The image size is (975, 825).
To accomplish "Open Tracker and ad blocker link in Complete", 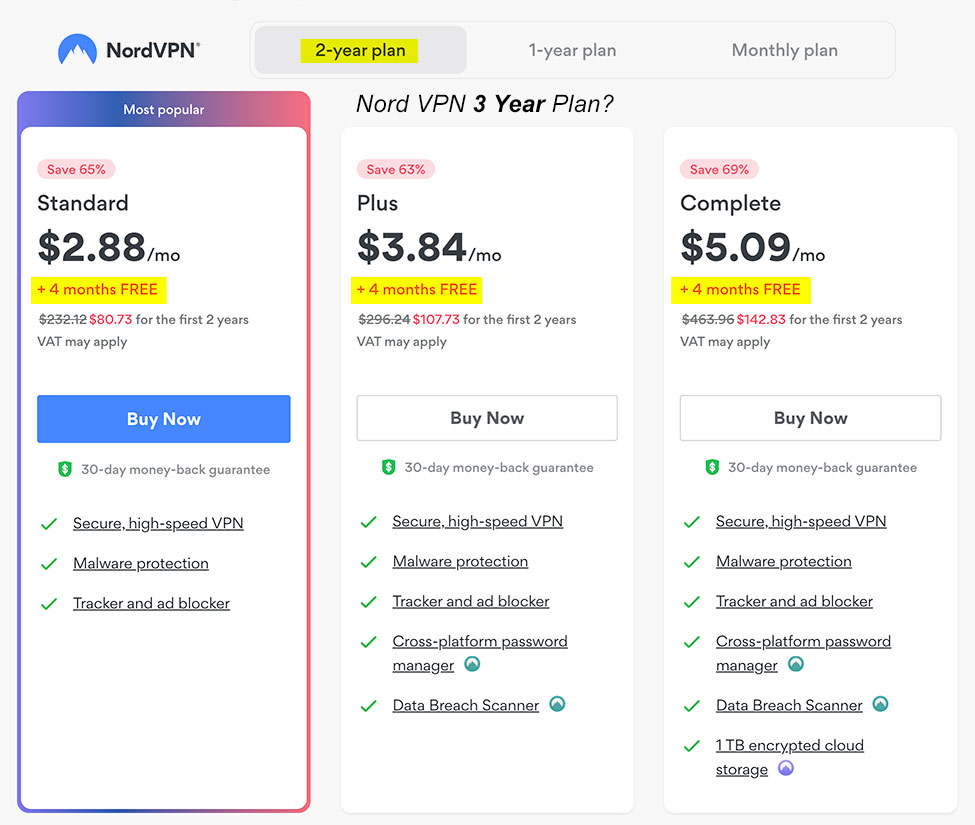I will 794,601.
